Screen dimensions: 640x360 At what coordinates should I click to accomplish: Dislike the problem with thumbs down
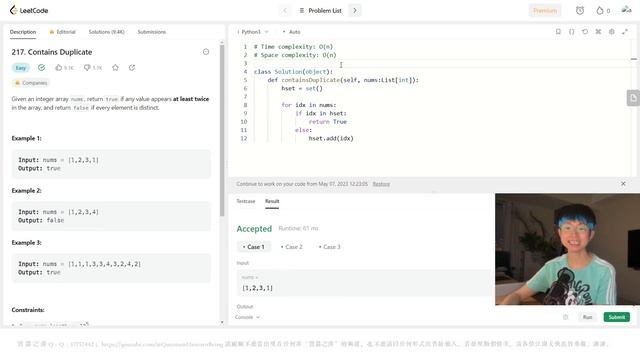click(x=93, y=68)
